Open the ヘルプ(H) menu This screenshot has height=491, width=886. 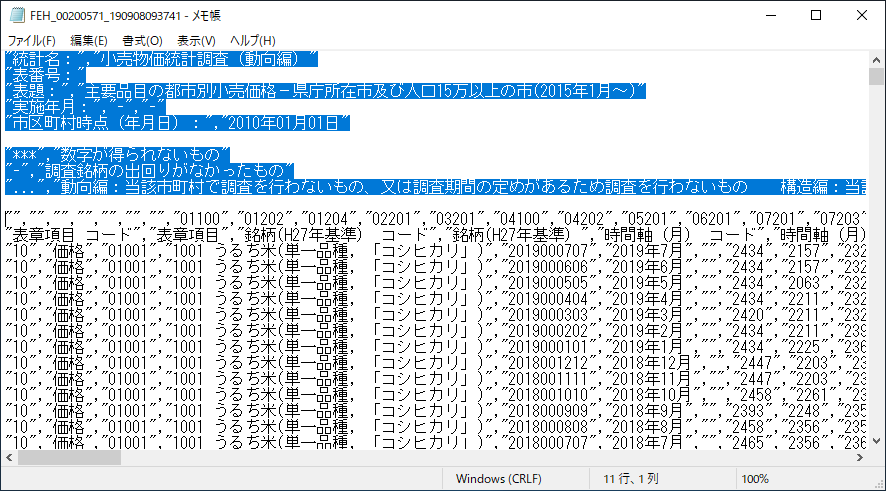pos(252,40)
